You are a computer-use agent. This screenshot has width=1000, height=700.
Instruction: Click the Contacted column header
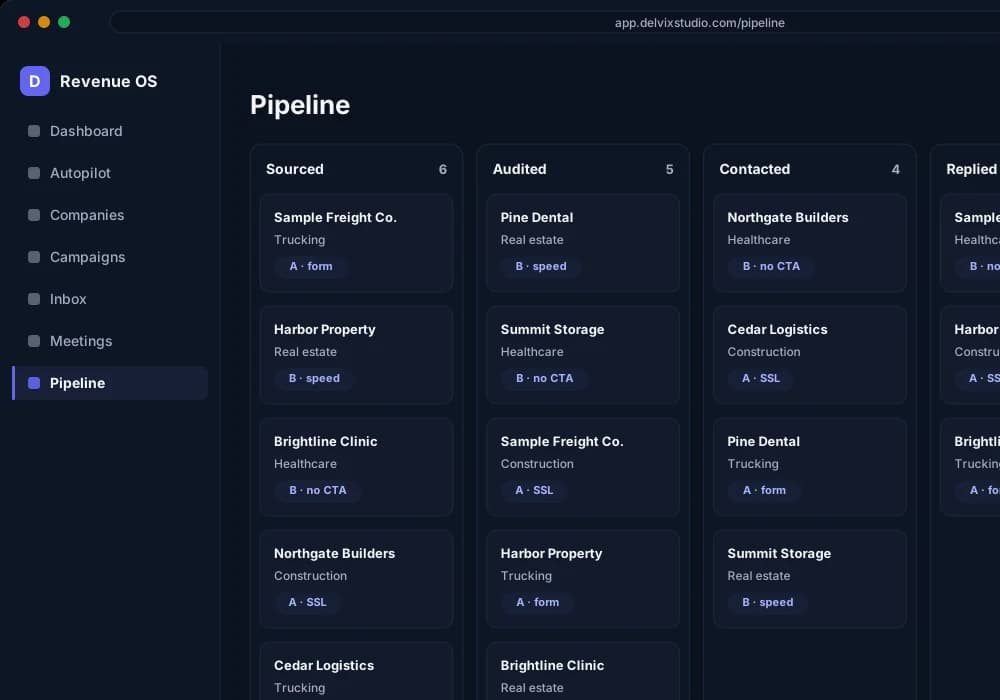[754, 169]
